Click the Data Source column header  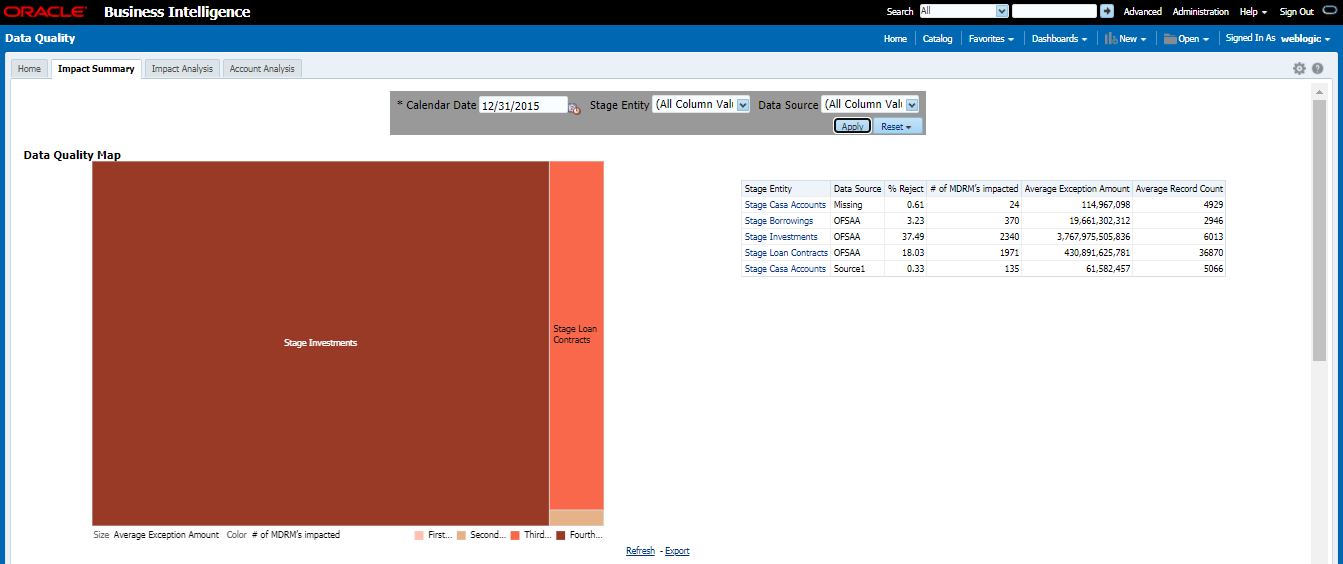(857, 189)
